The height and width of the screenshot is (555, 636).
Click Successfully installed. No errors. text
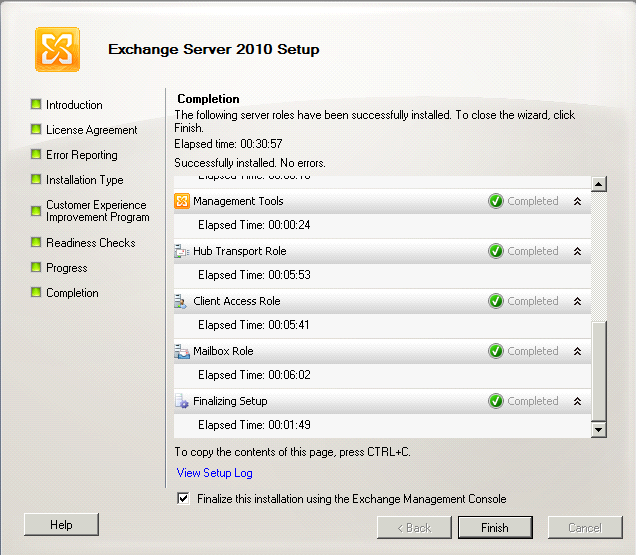[x=250, y=163]
